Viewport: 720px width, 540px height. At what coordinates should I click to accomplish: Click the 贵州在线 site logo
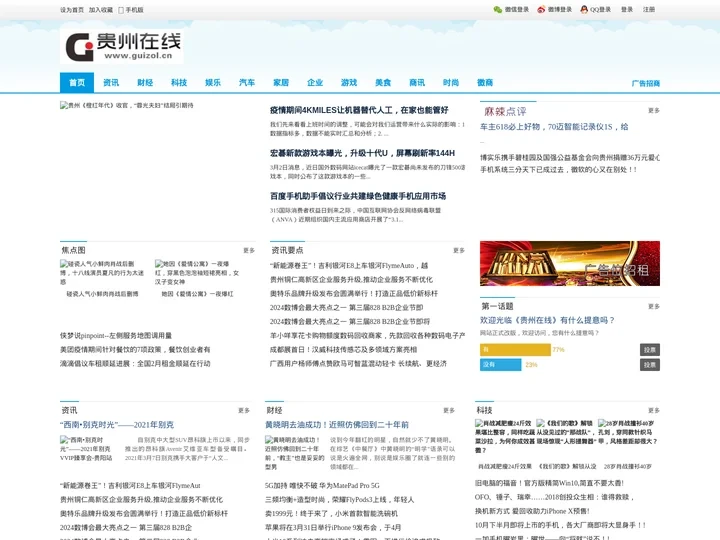click(122, 46)
